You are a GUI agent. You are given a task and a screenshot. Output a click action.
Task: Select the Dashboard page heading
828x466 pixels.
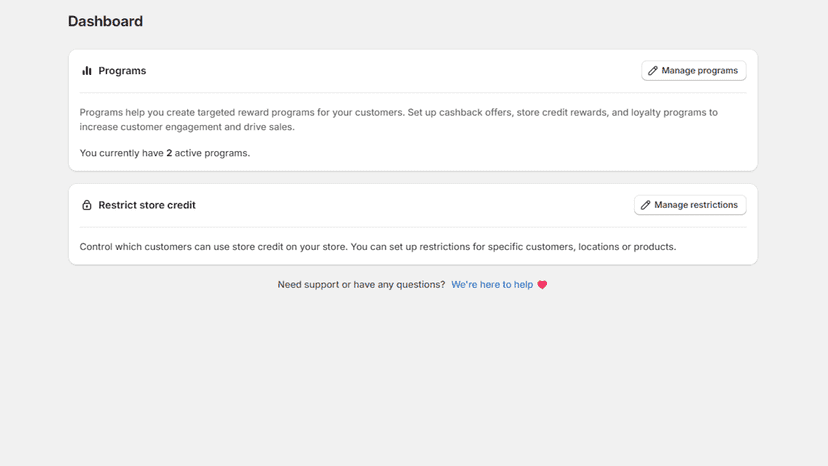point(105,21)
